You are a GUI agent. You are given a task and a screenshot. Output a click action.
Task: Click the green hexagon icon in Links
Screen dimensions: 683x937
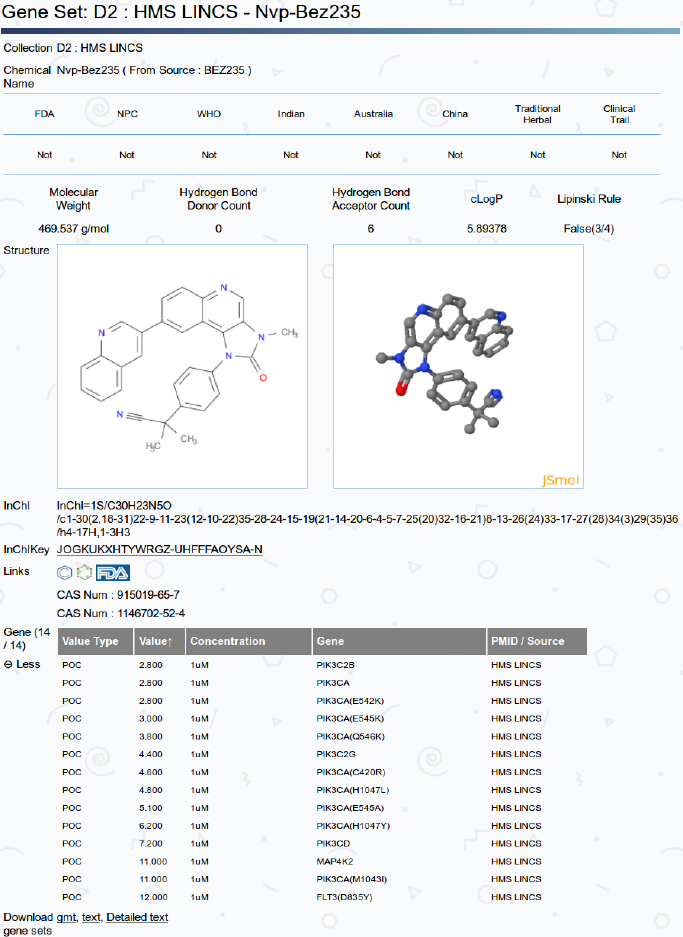84,572
